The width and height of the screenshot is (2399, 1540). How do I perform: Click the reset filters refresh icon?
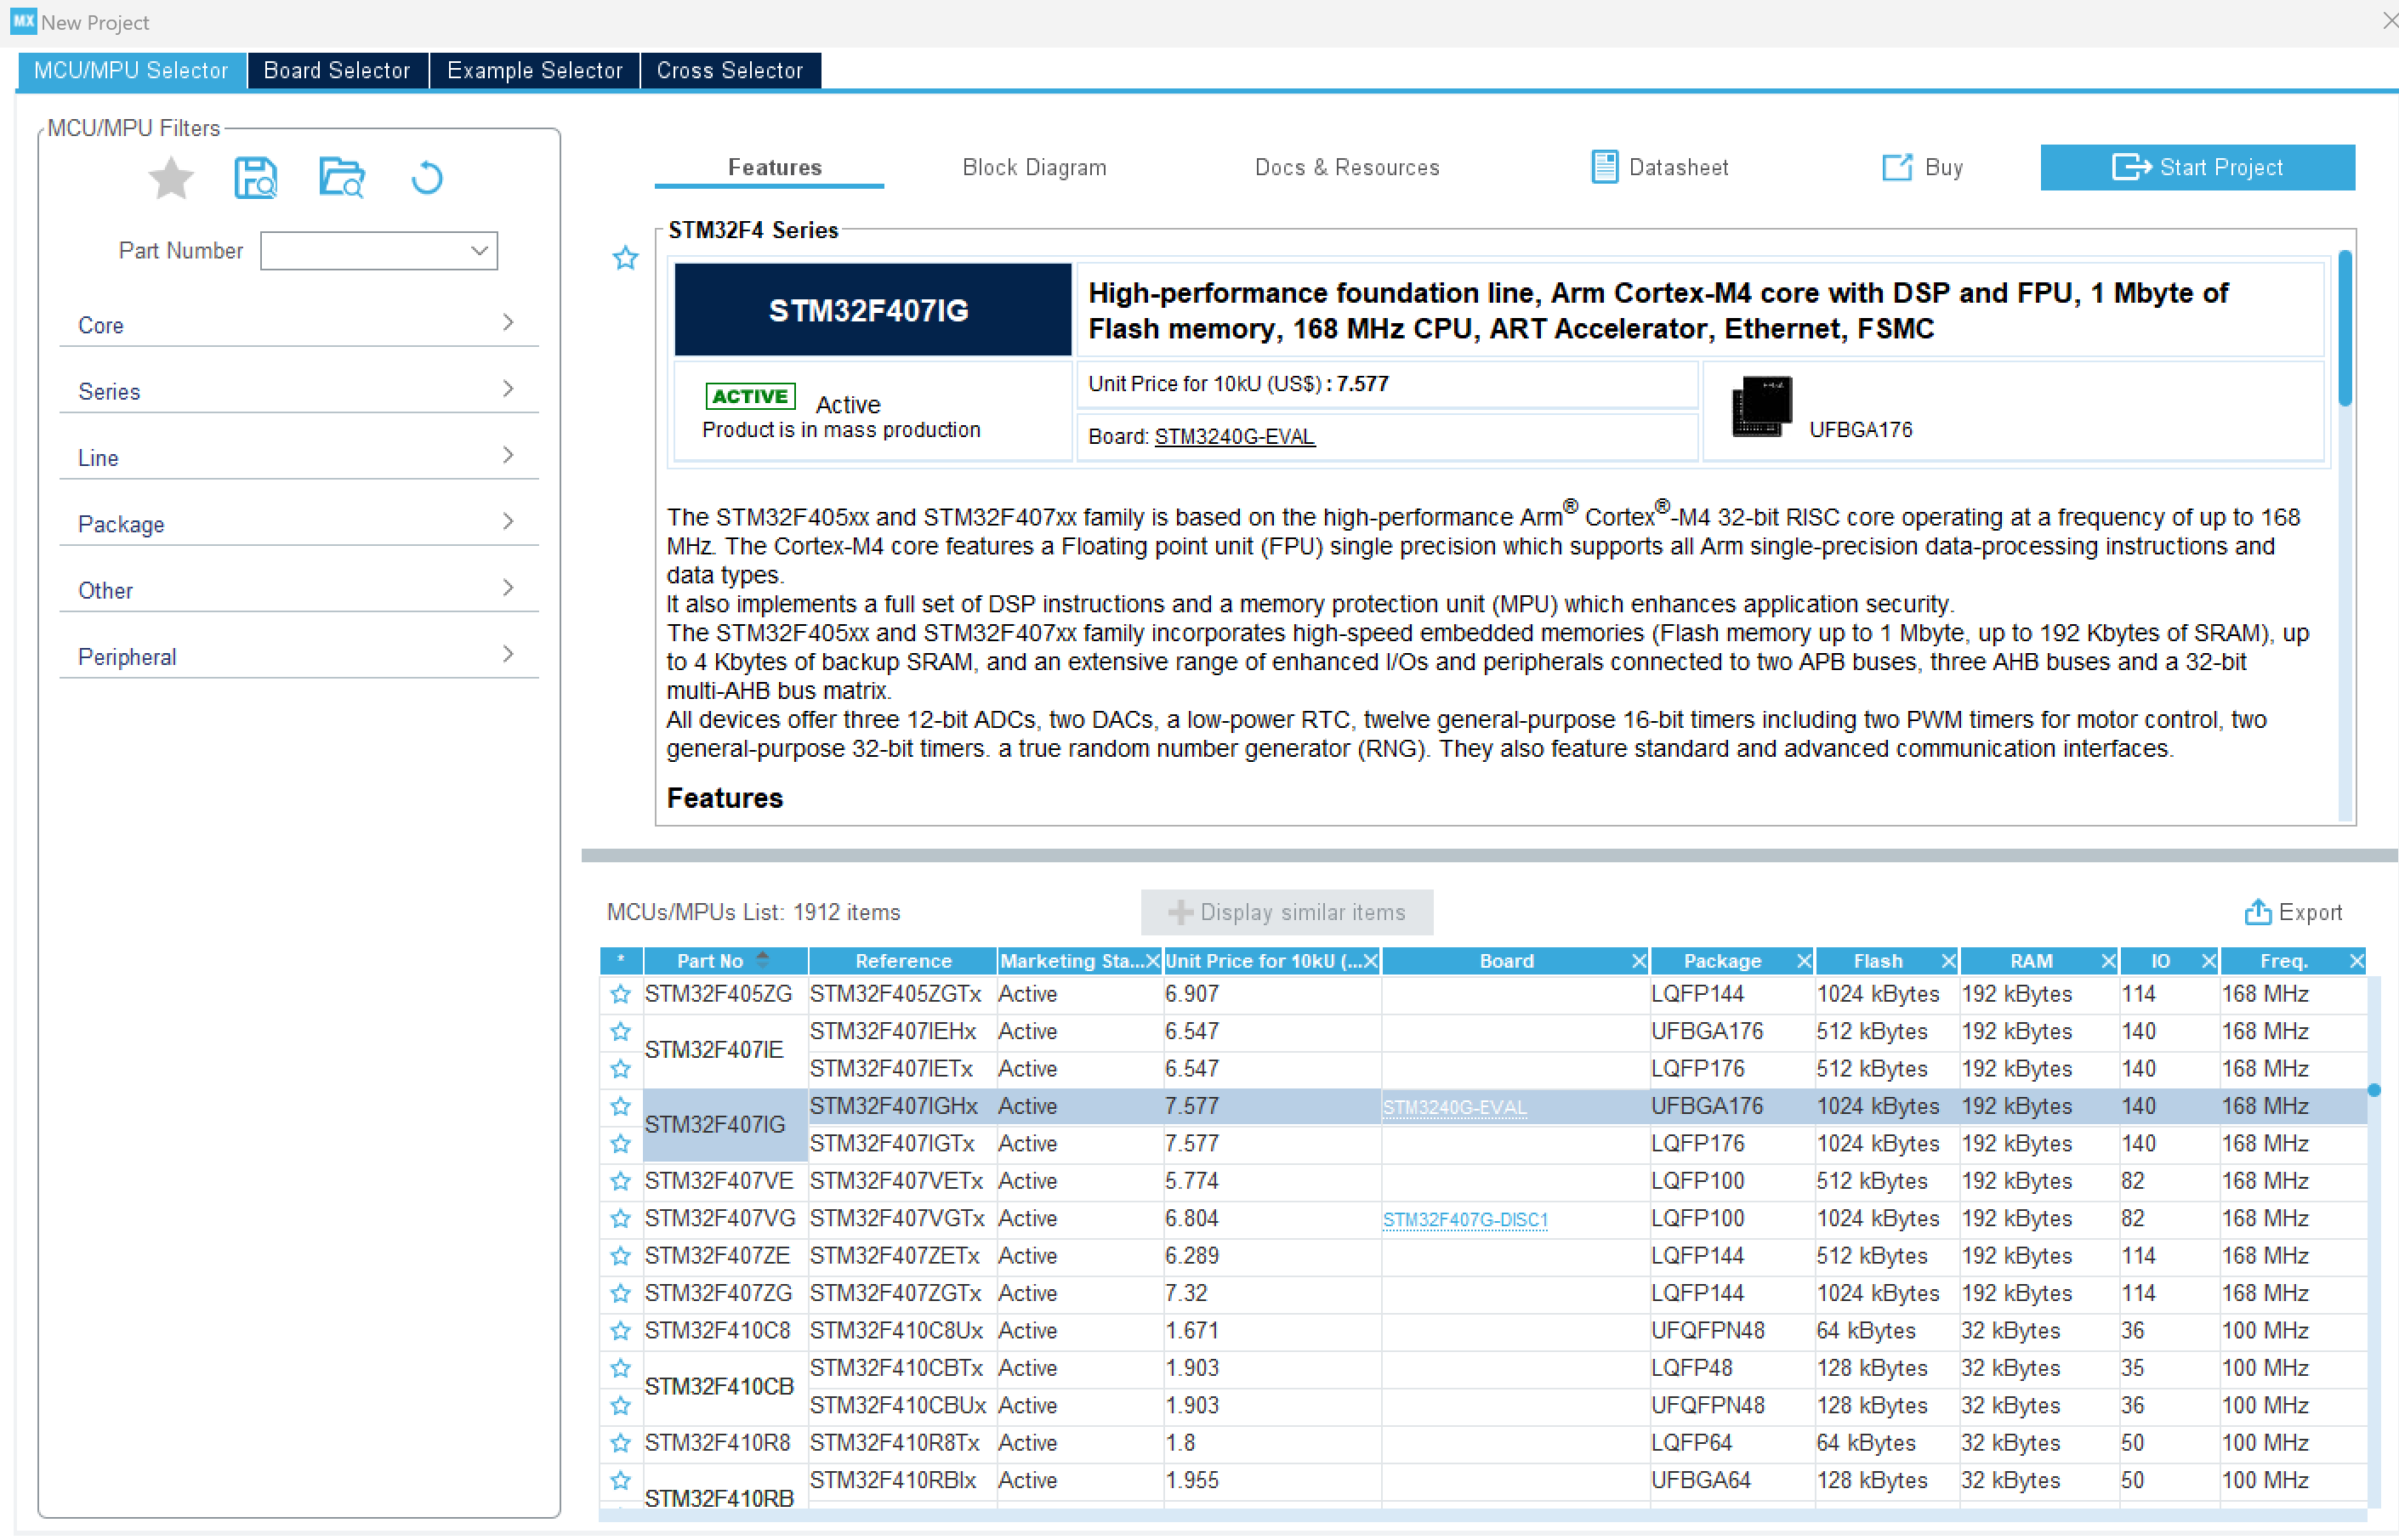point(427,179)
